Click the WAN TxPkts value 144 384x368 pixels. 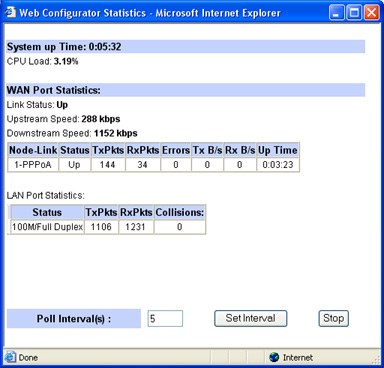point(108,165)
